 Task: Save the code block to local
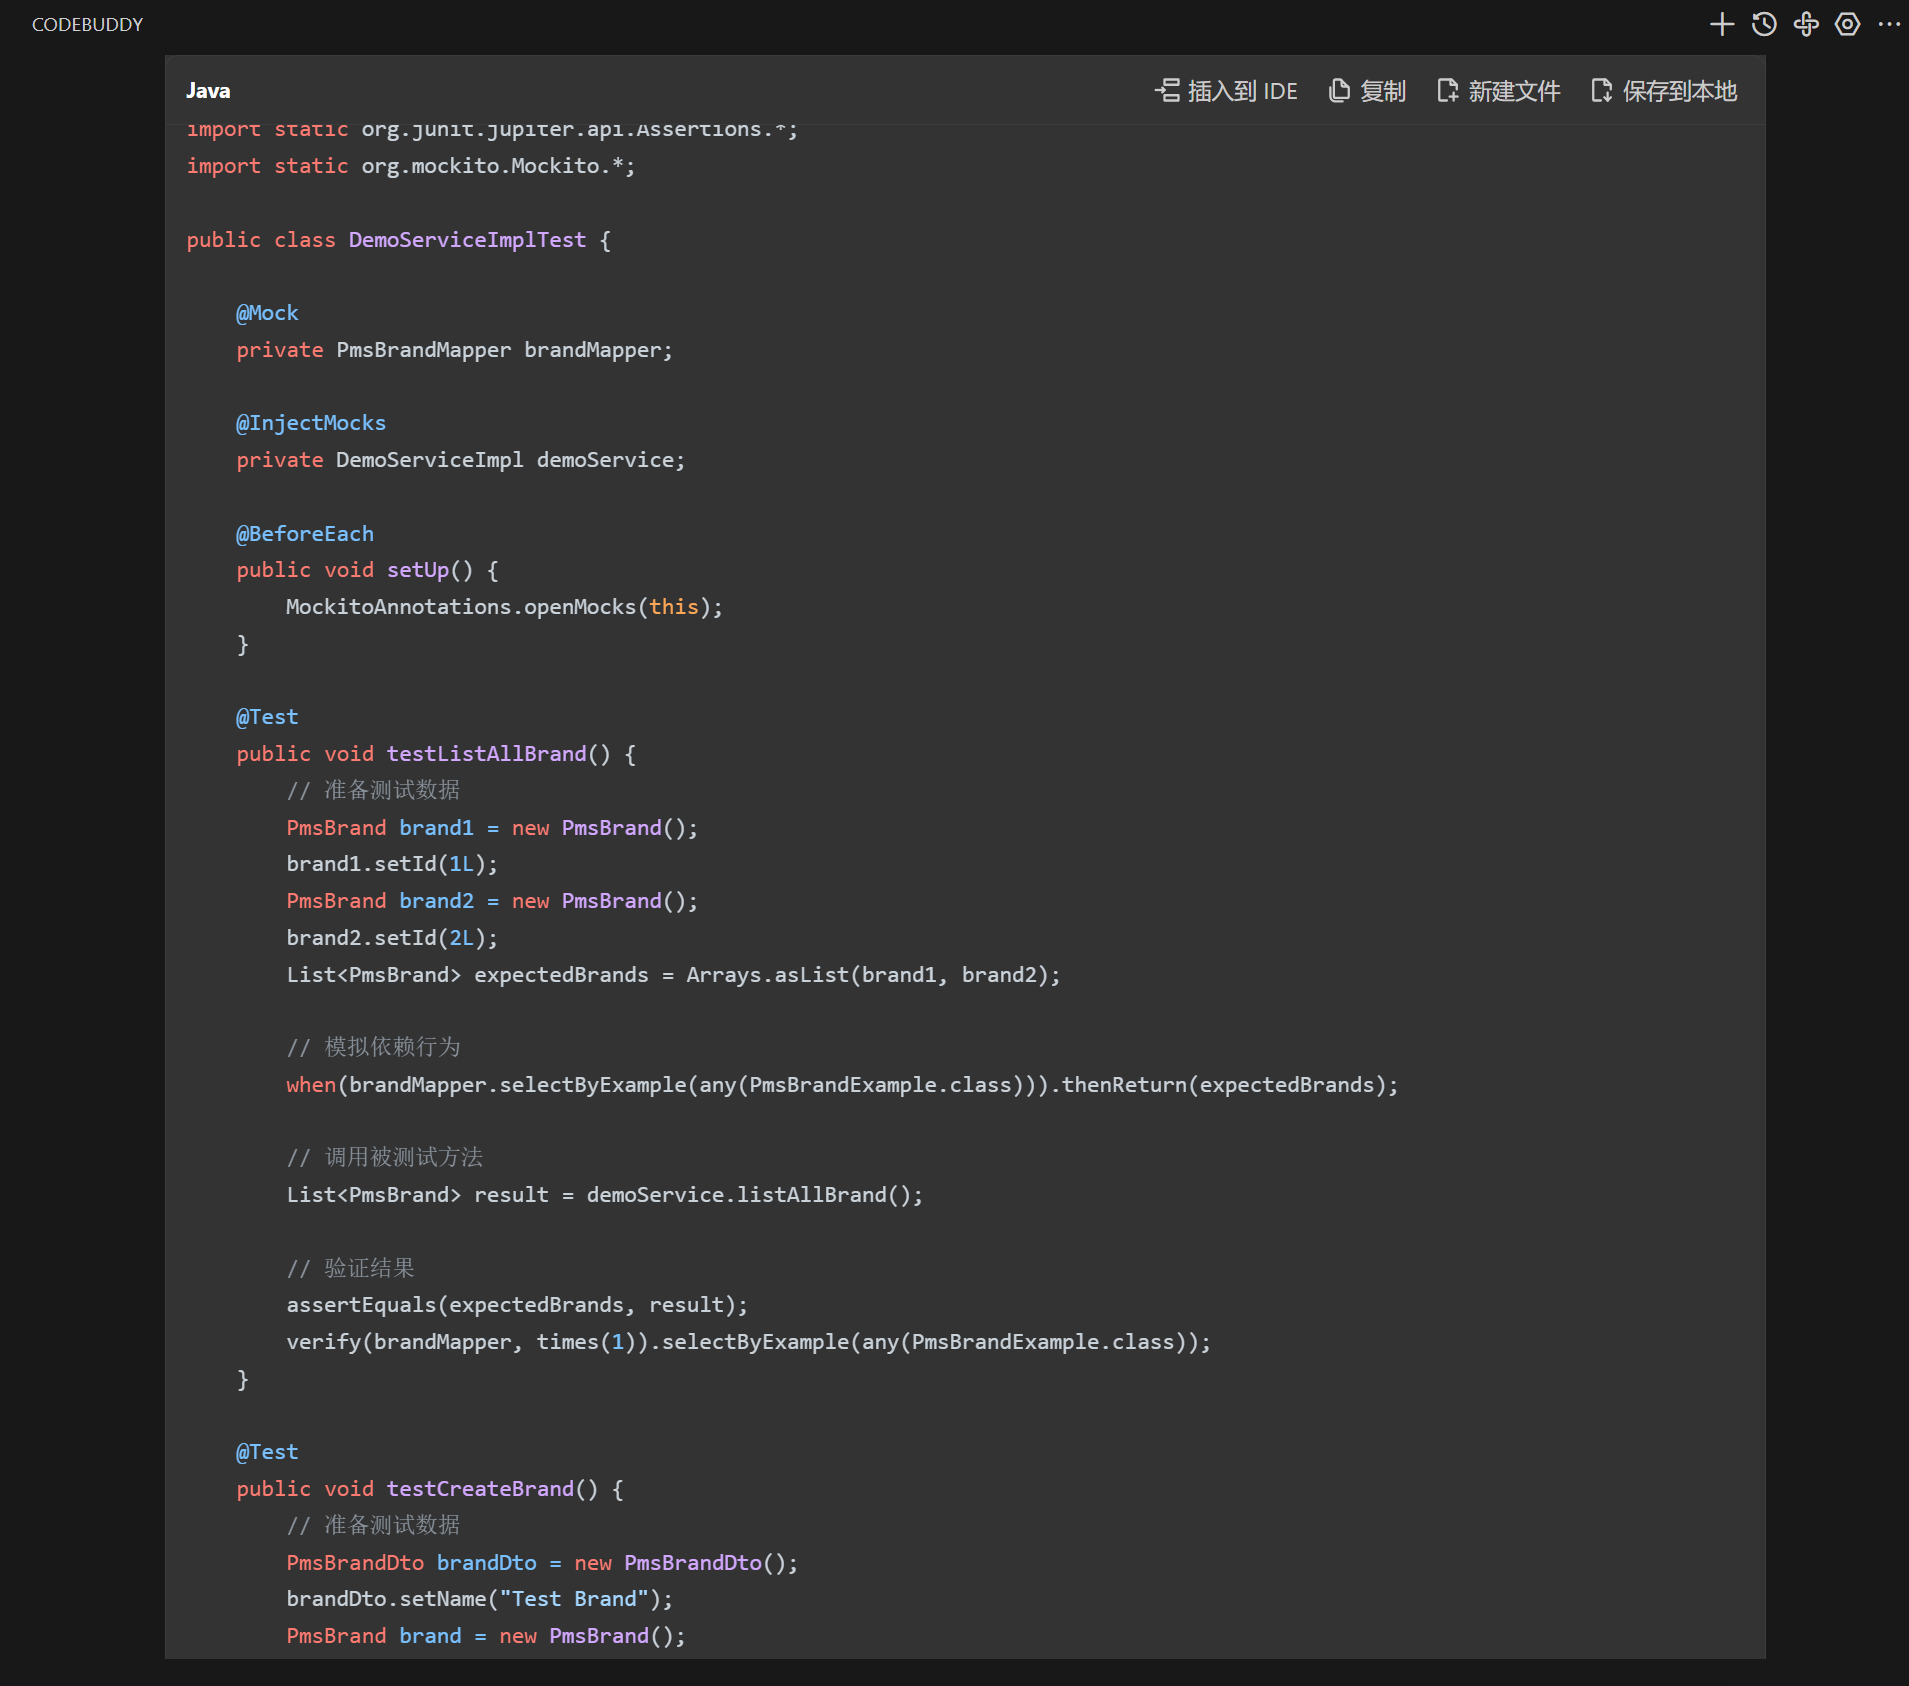click(1664, 91)
